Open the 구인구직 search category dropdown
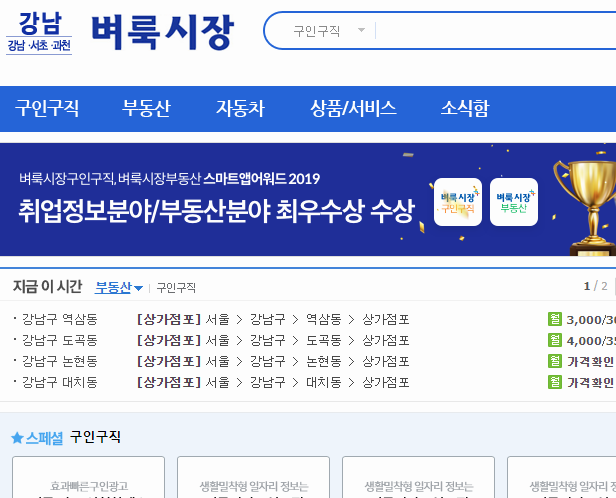The width and height of the screenshot is (616, 498). click(329, 31)
